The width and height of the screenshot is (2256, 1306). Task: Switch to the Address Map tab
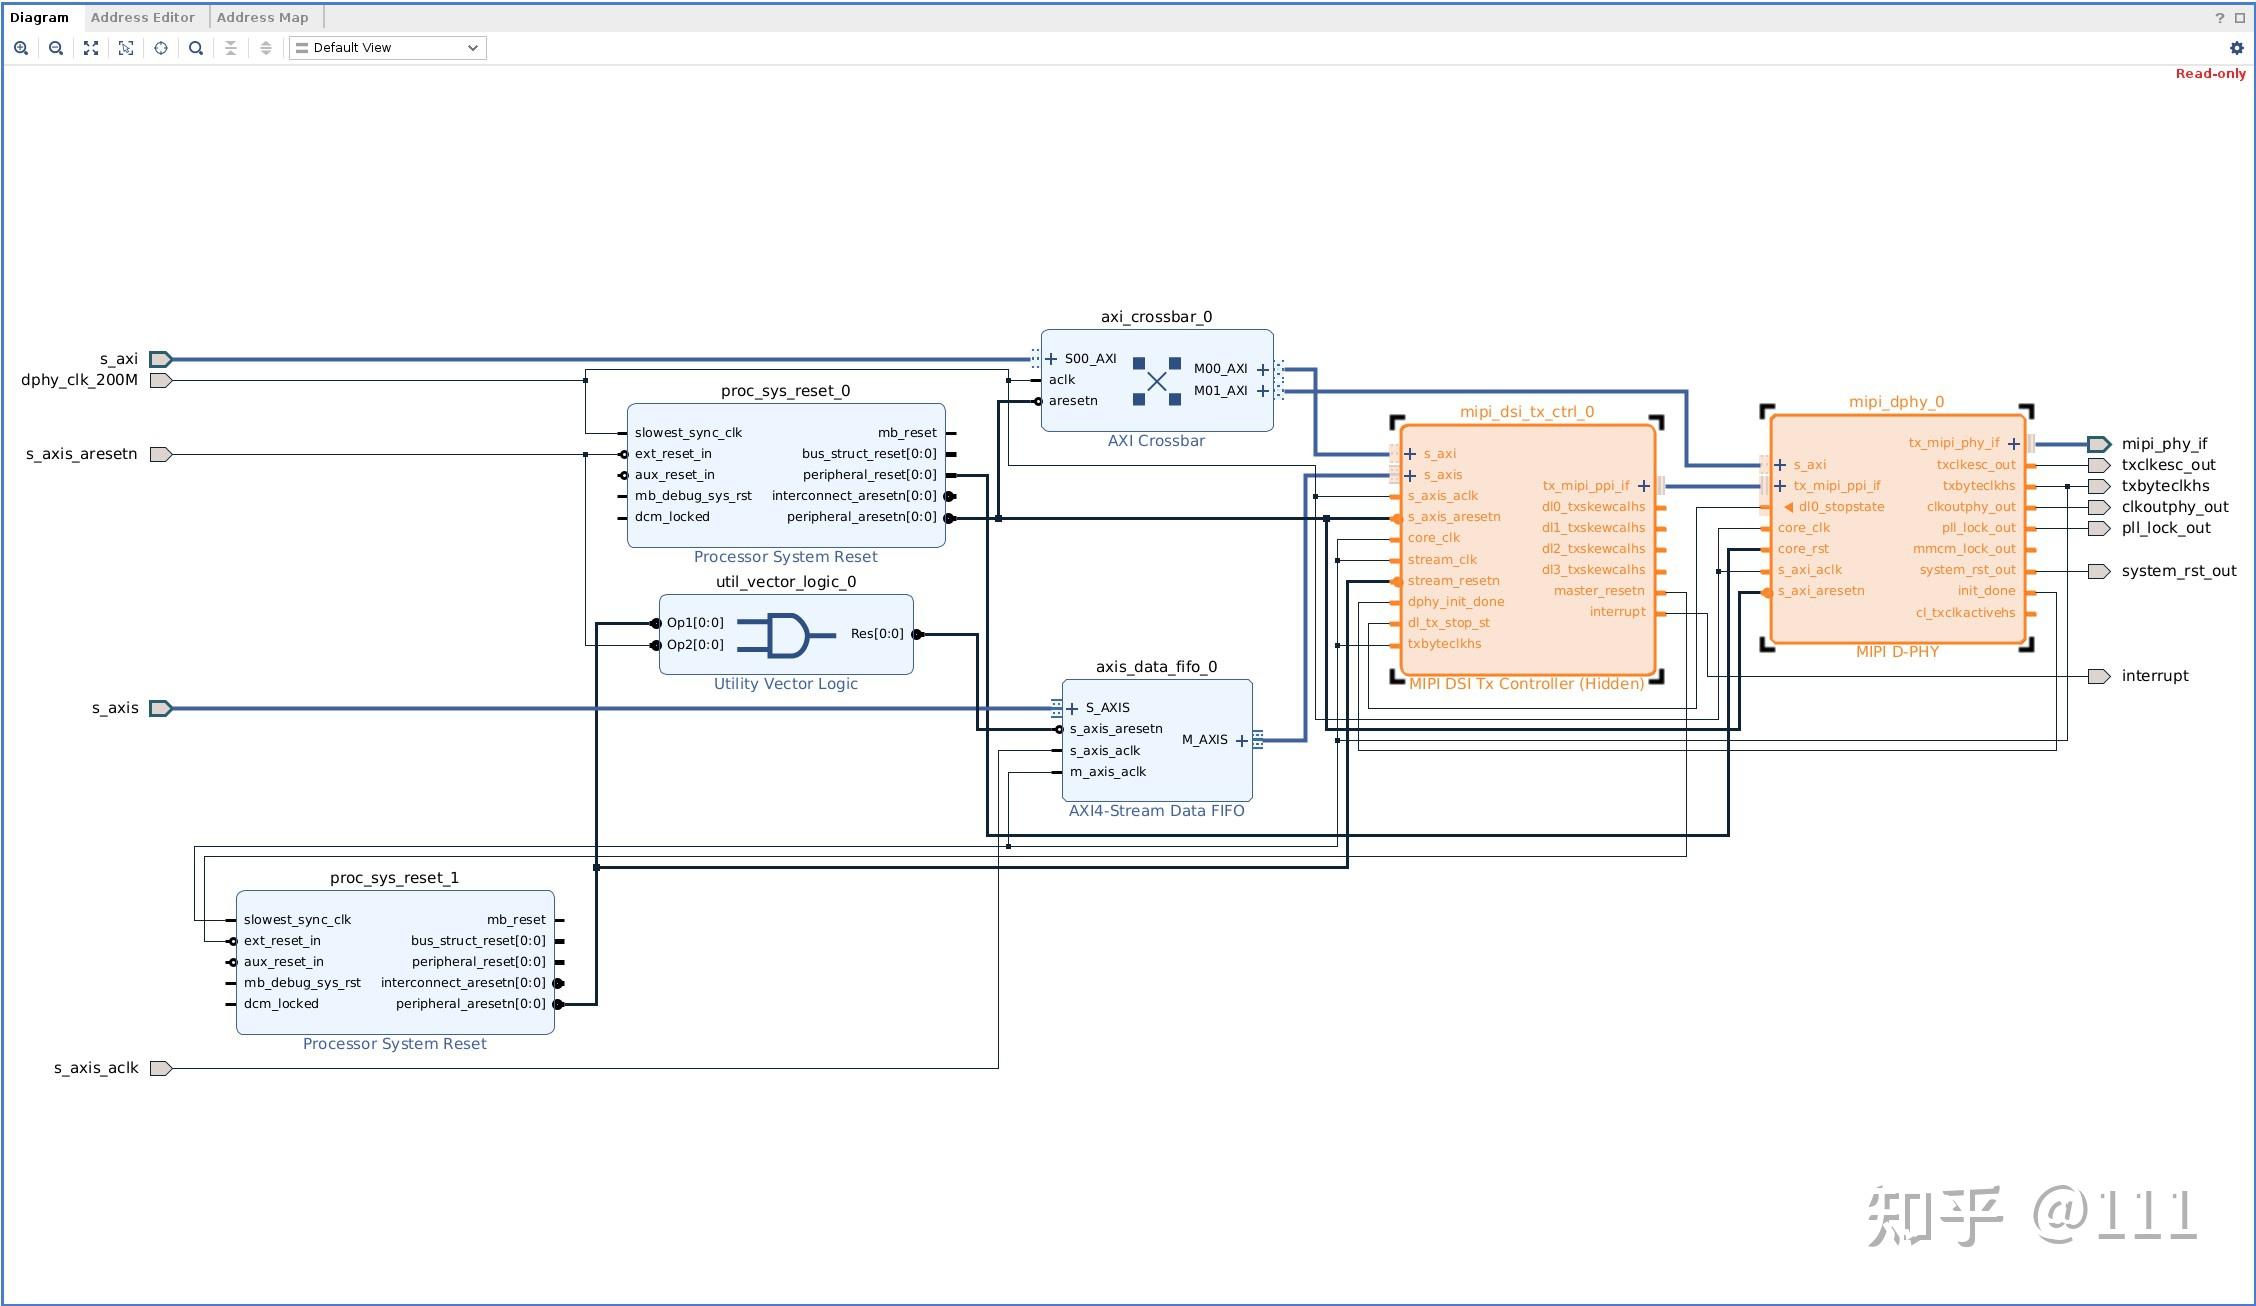pos(262,18)
